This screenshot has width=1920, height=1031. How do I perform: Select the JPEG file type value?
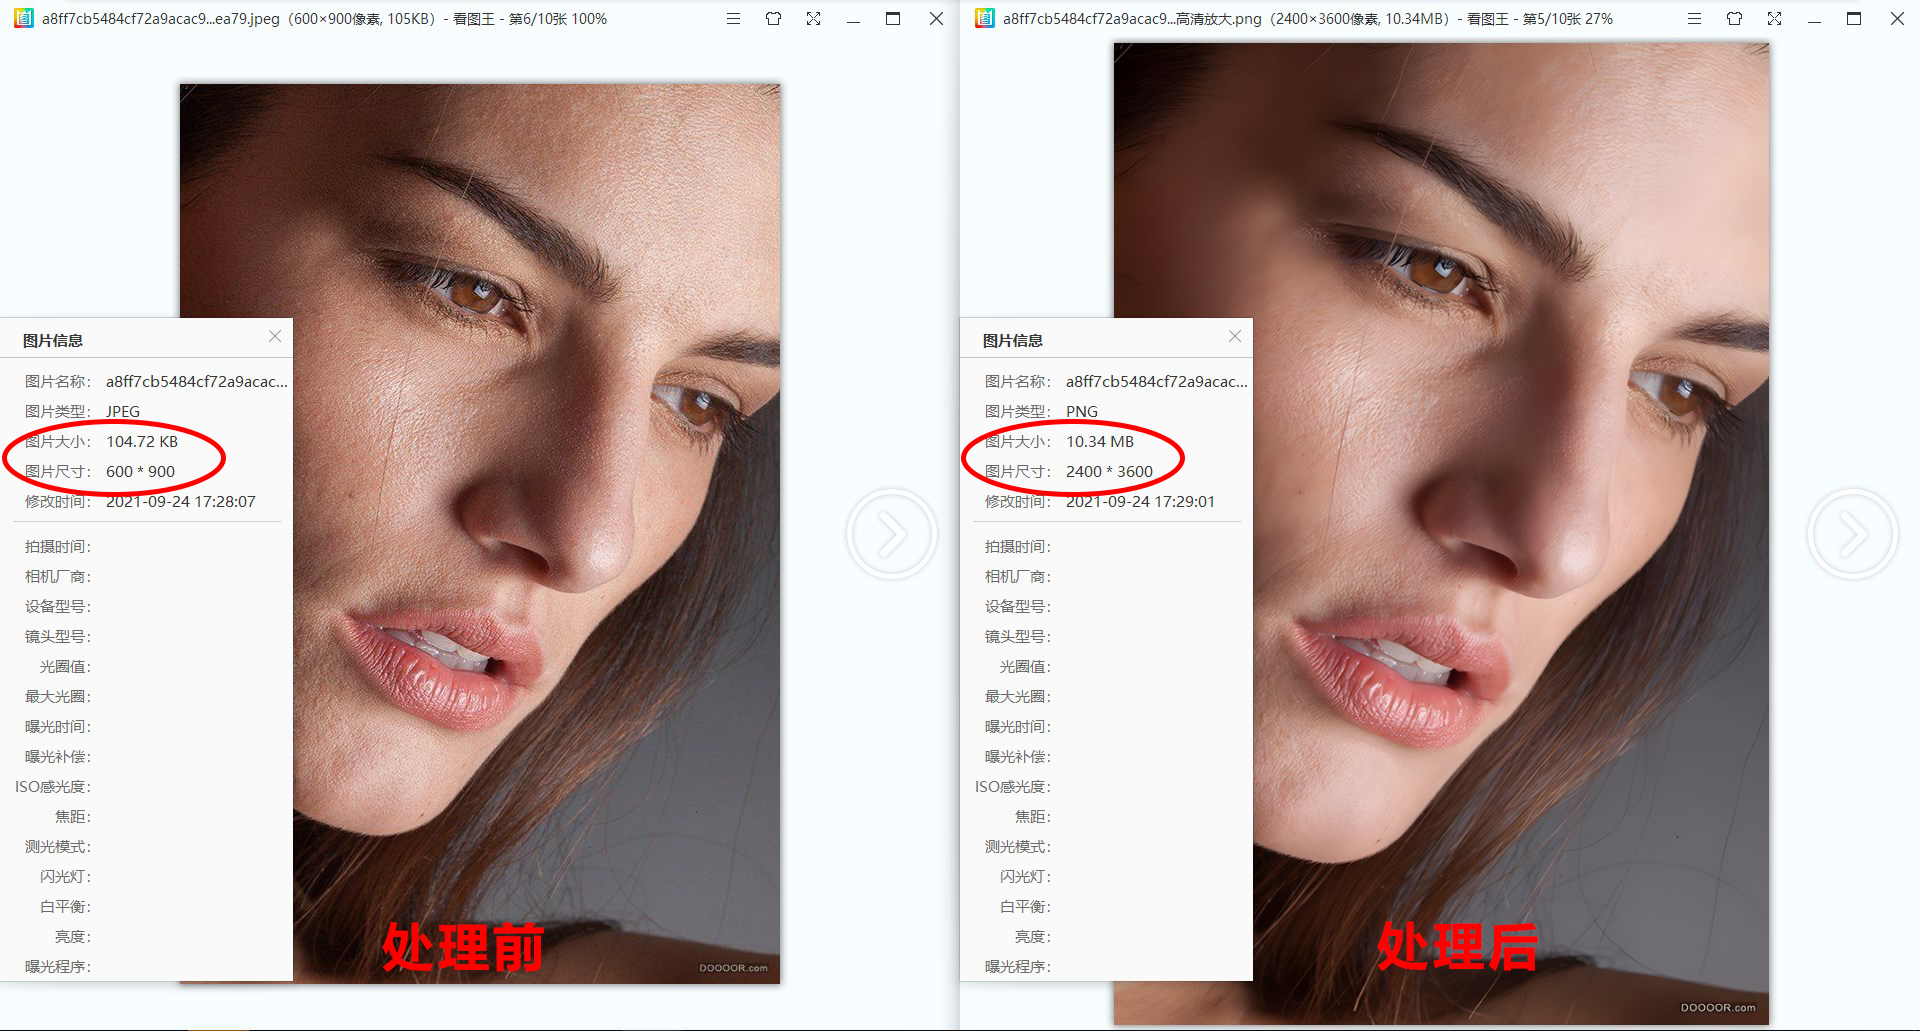coord(123,412)
